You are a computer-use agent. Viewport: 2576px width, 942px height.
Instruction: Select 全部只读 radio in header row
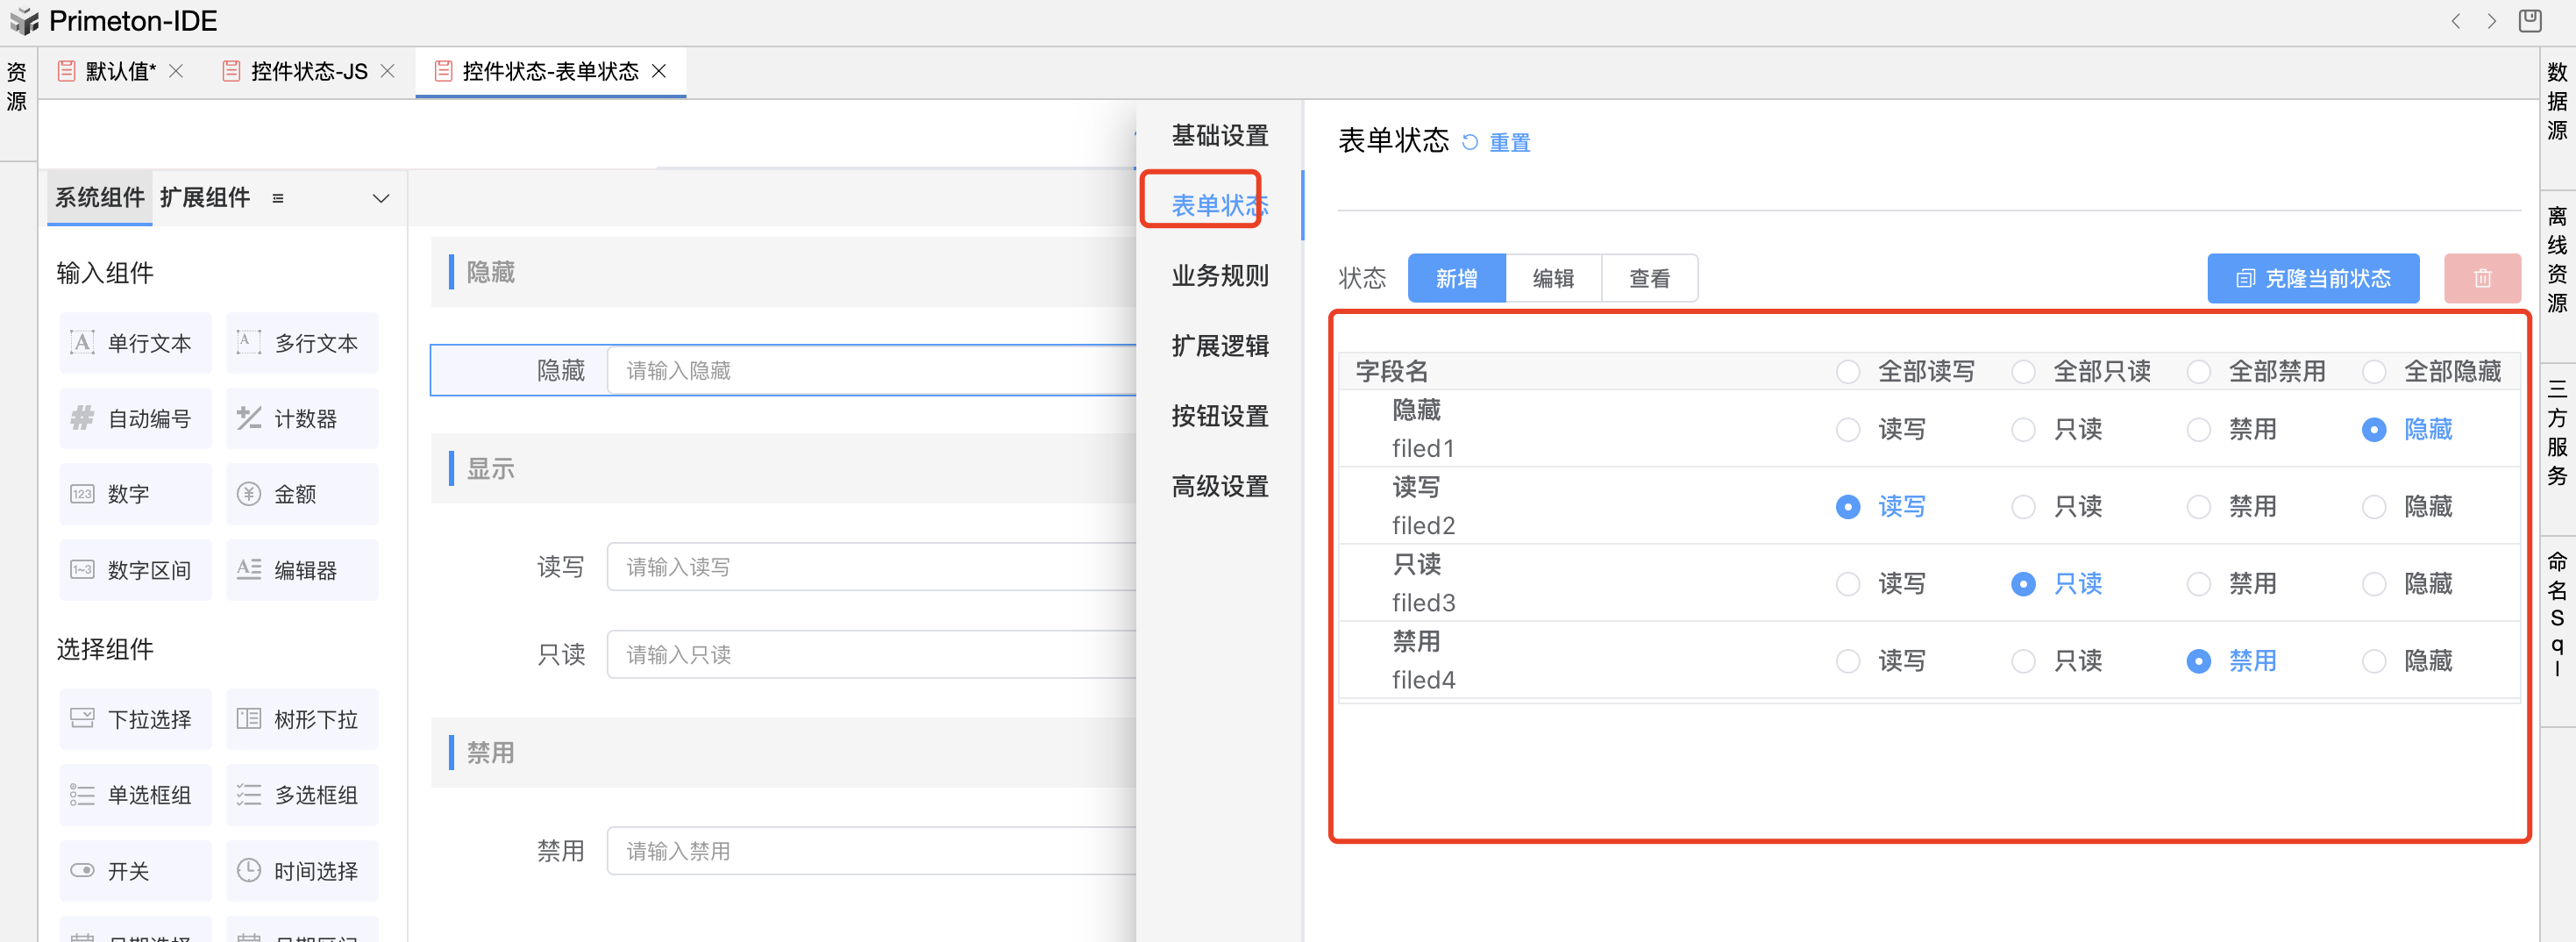coord(2023,372)
